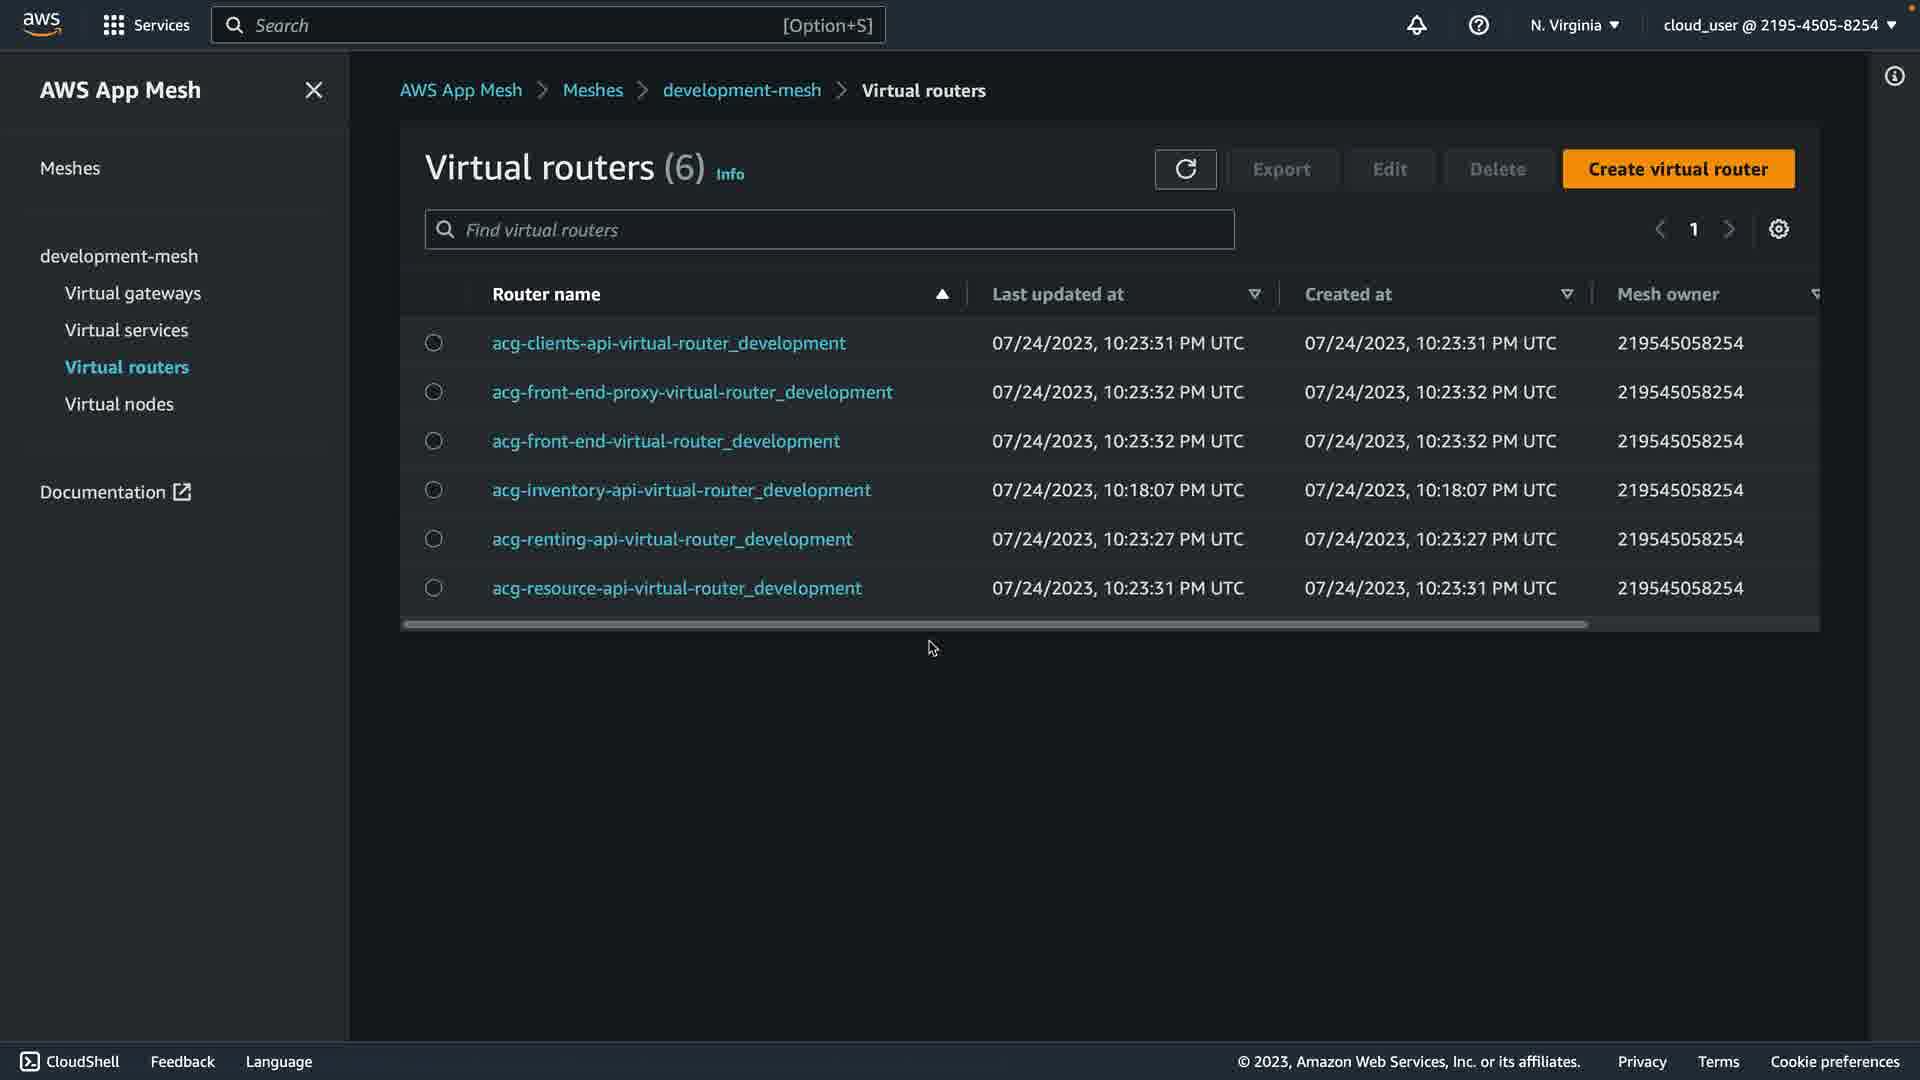The height and width of the screenshot is (1080, 1920).
Task: Select acg-resource-api-virtual-router_development radio button
Action: pyautogui.click(x=433, y=588)
